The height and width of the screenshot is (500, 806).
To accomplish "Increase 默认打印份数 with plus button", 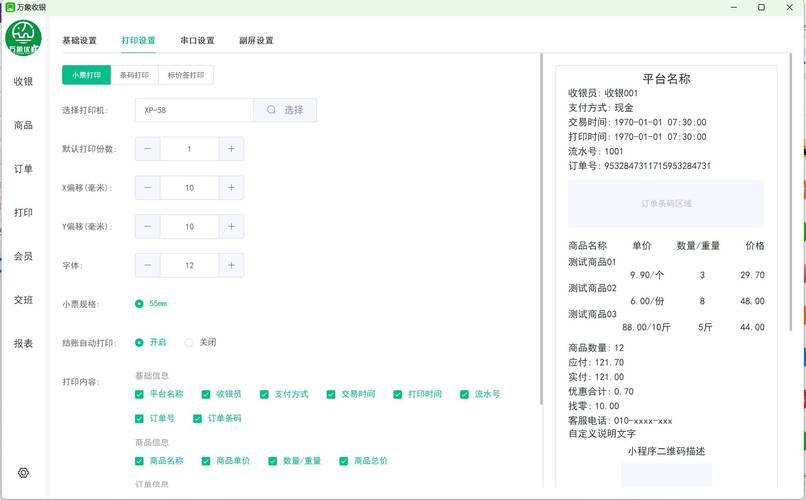I will tap(231, 149).
